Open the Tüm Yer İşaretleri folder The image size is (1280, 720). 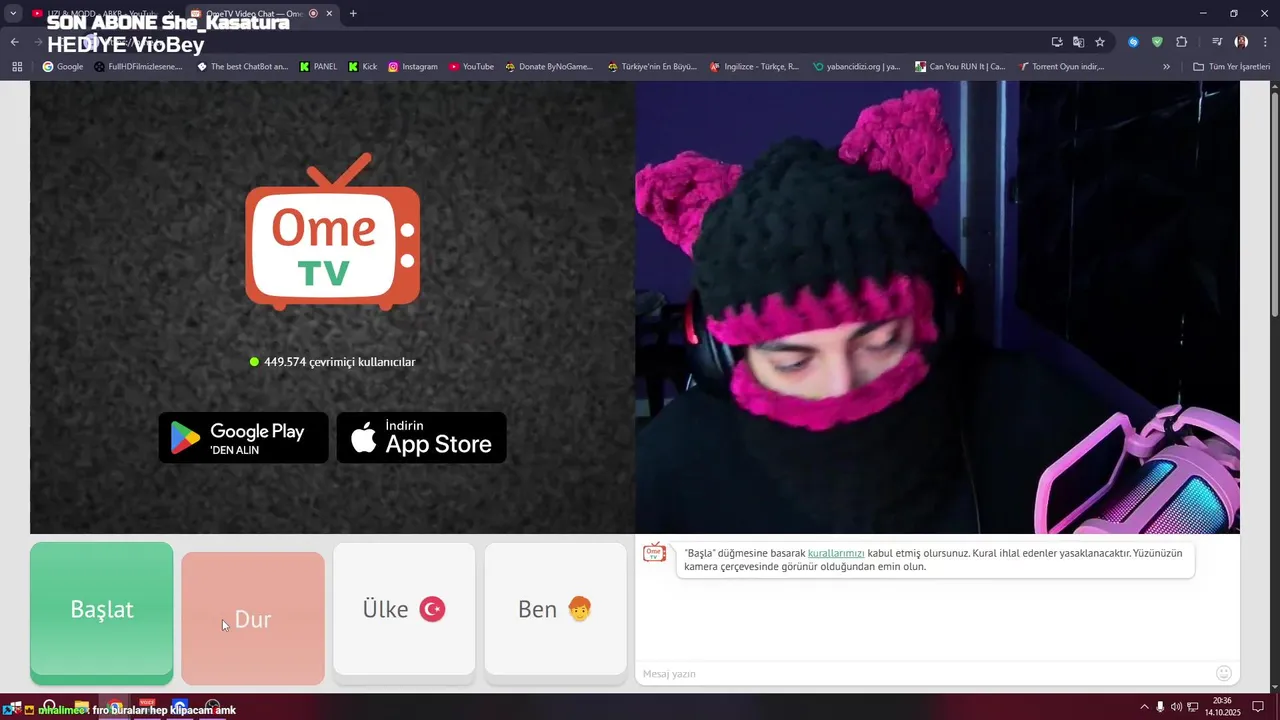pyautogui.click(x=1231, y=67)
